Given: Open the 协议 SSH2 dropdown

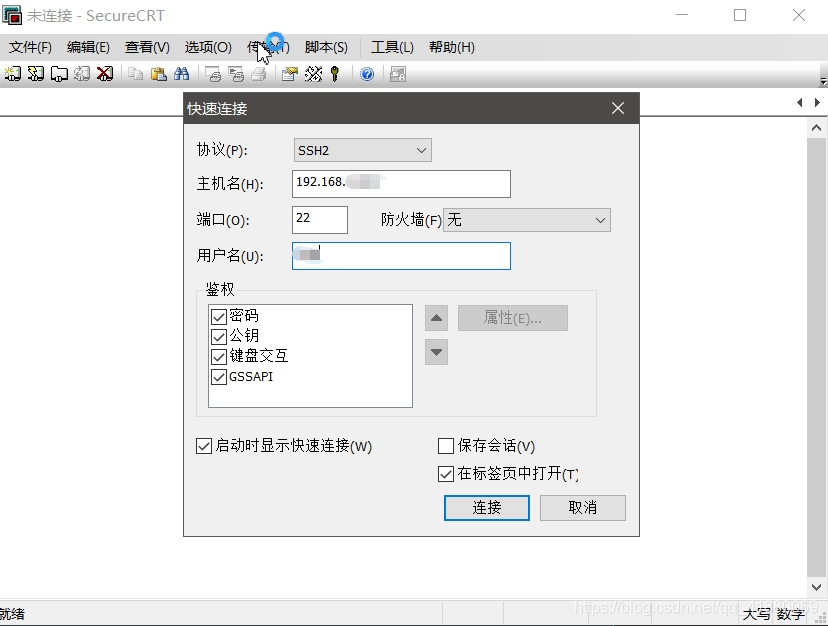Looking at the screenshot, I should [x=362, y=150].
